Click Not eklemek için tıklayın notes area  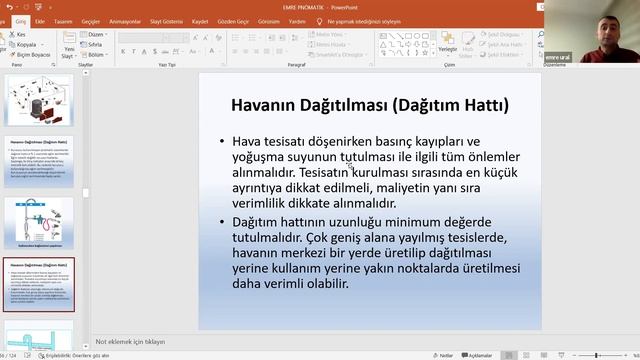(x=130, y=342)
